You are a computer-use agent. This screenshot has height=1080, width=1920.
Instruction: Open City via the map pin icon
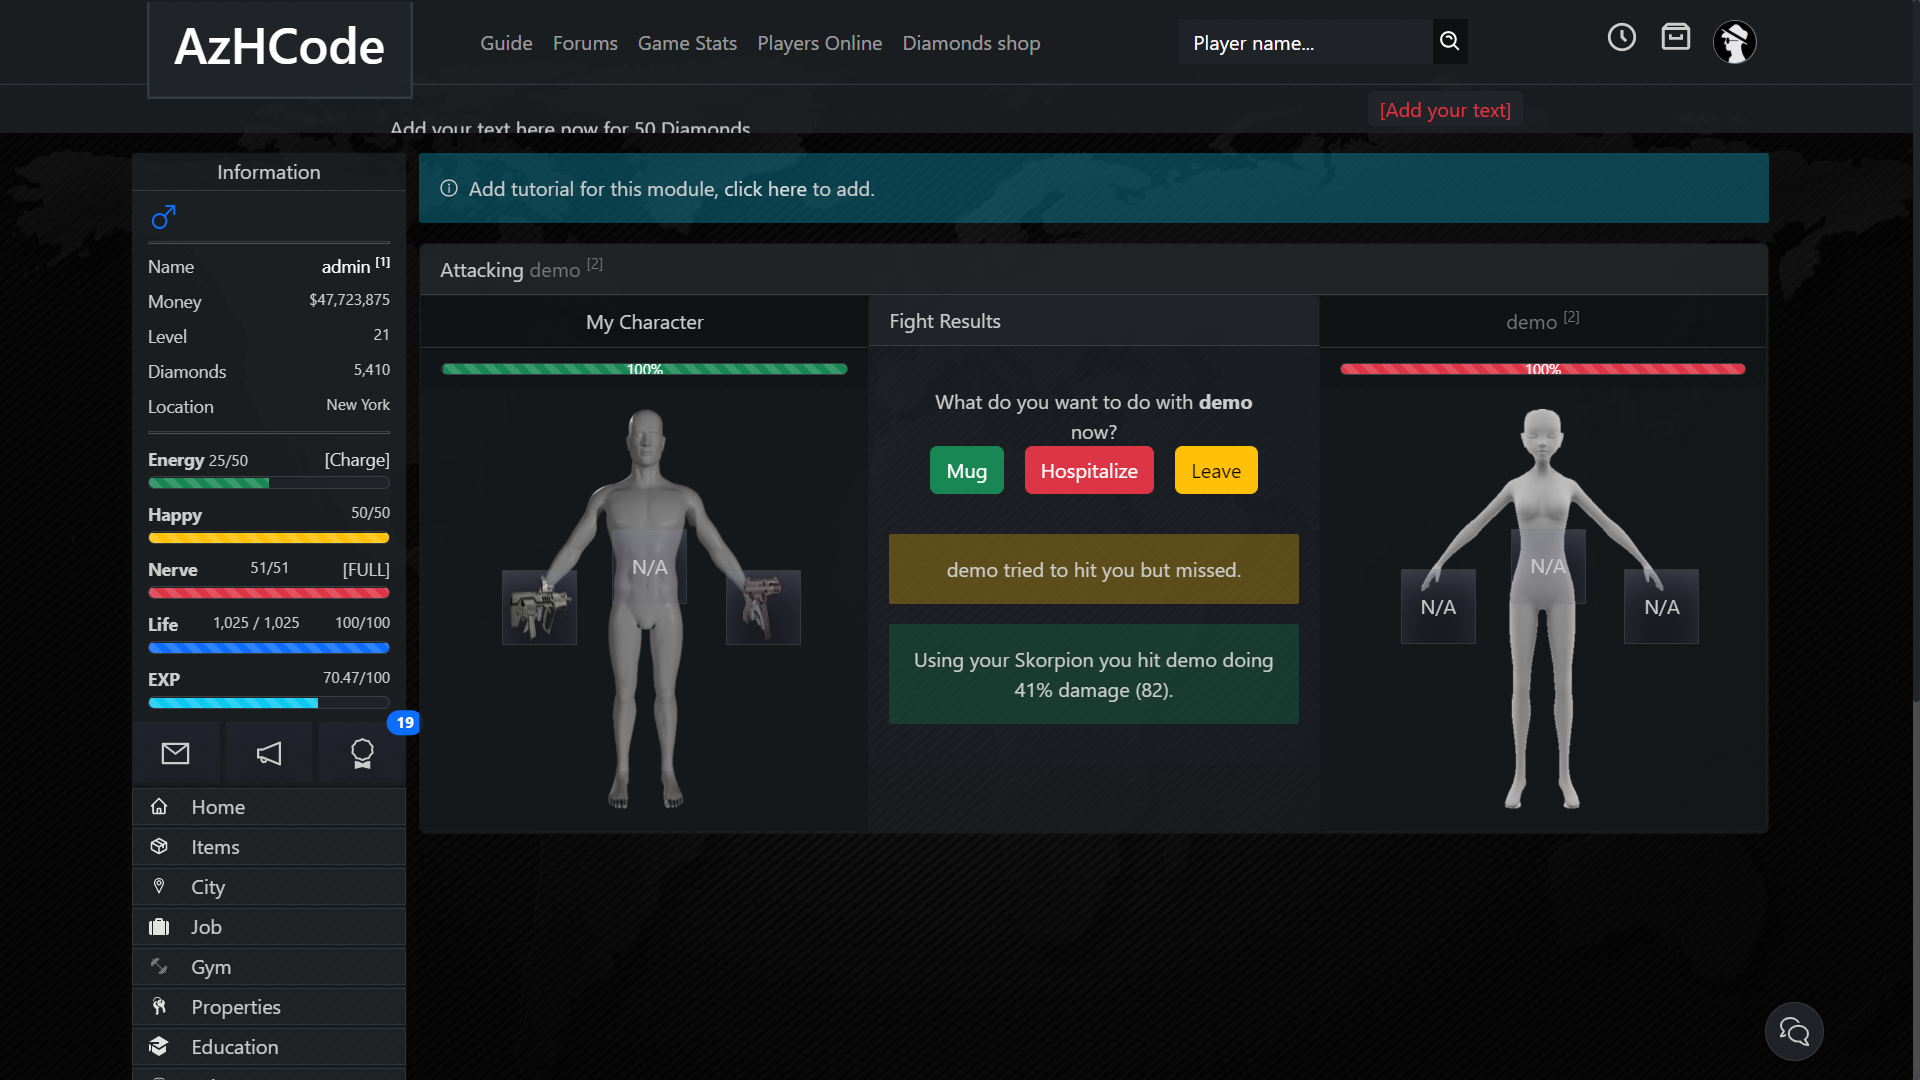159,886
